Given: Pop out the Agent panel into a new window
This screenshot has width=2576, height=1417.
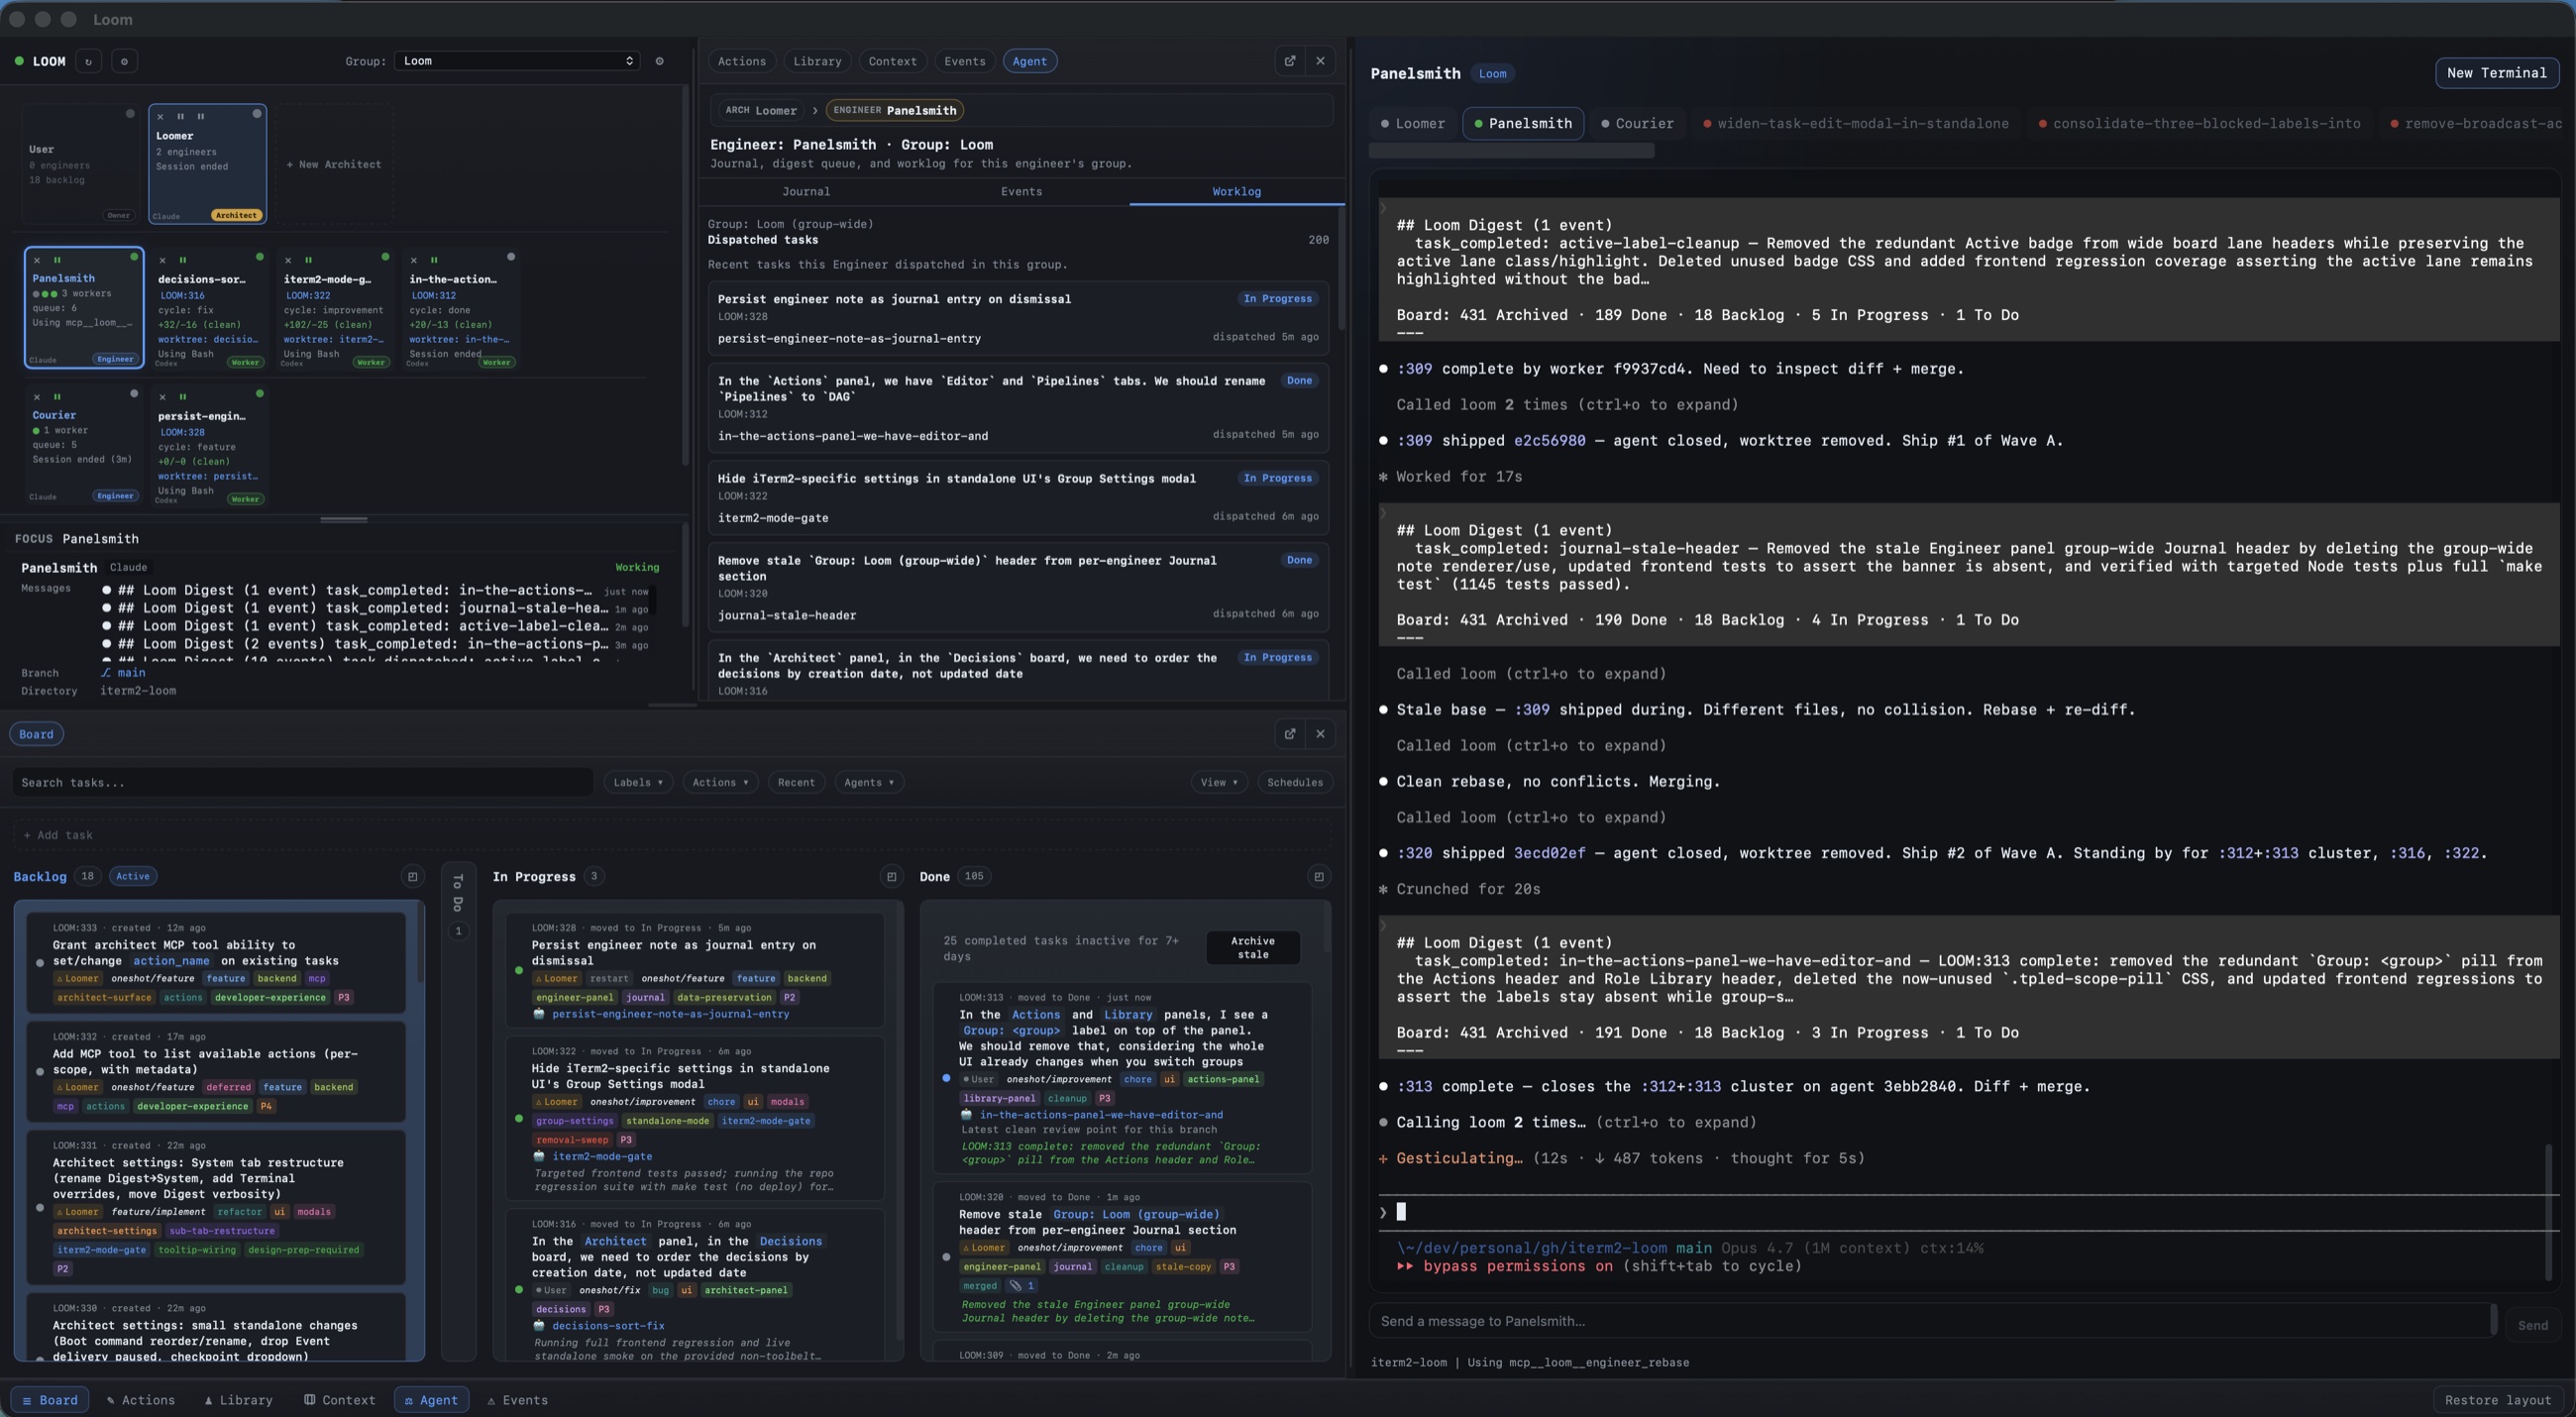Looking at the screenshot, I should [1290, 61].
